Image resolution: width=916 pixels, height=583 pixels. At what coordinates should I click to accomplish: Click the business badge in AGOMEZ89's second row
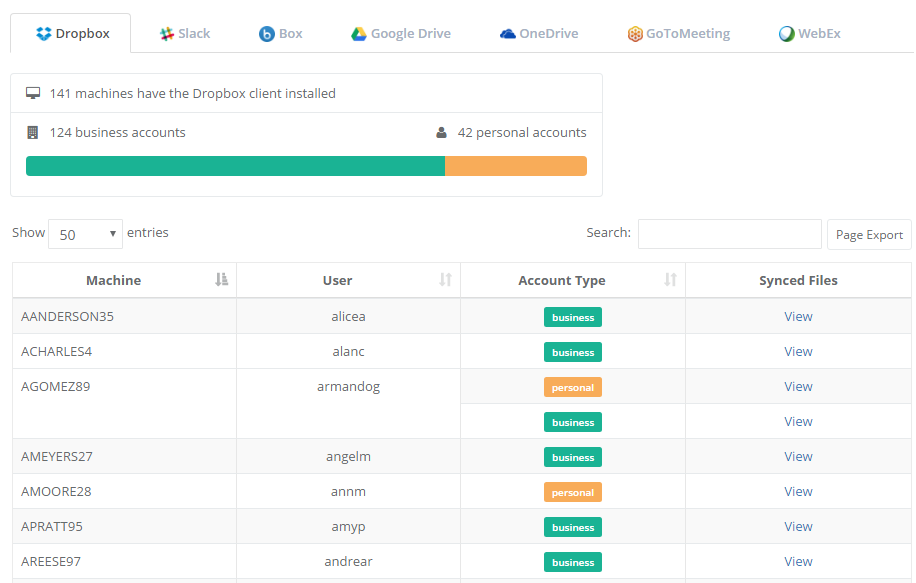572,422
